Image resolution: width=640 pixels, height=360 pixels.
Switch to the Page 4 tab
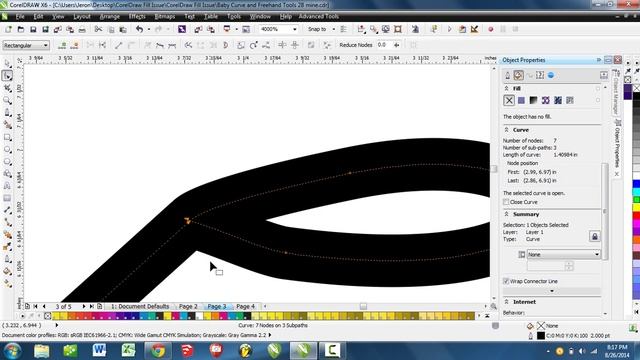(245, 306)
